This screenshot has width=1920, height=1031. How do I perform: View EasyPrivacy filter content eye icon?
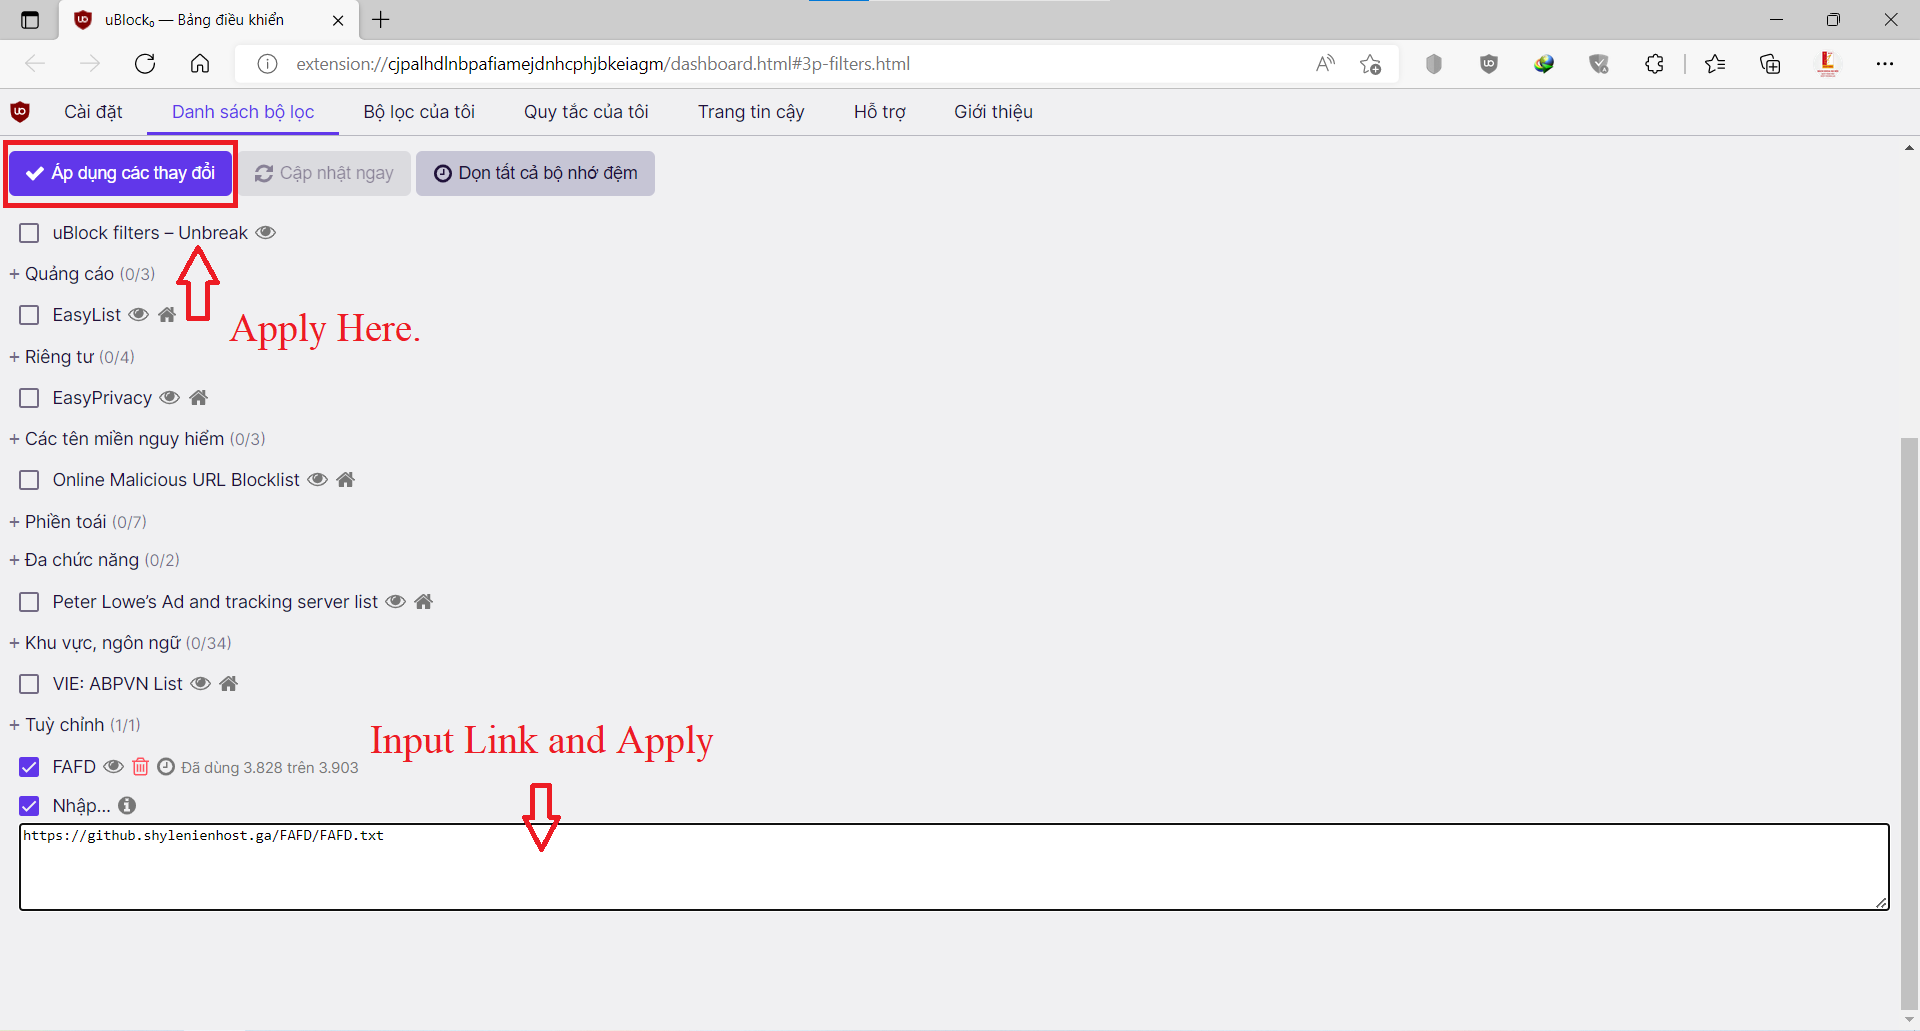click(x=170, y=398)
